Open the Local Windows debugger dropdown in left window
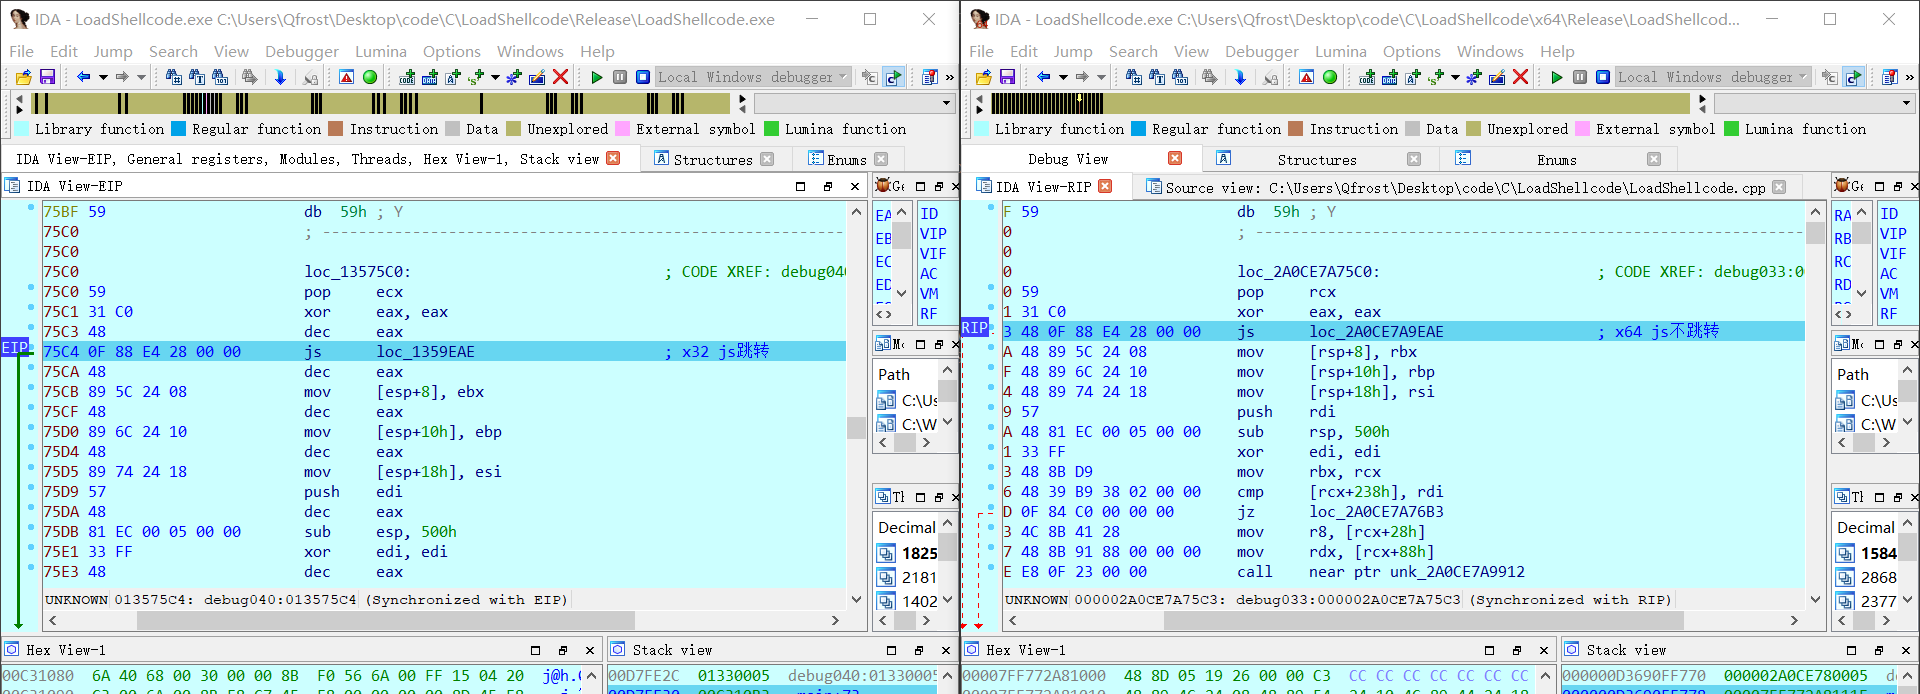Screen dimensions: 1920x694 click(842, 77)
